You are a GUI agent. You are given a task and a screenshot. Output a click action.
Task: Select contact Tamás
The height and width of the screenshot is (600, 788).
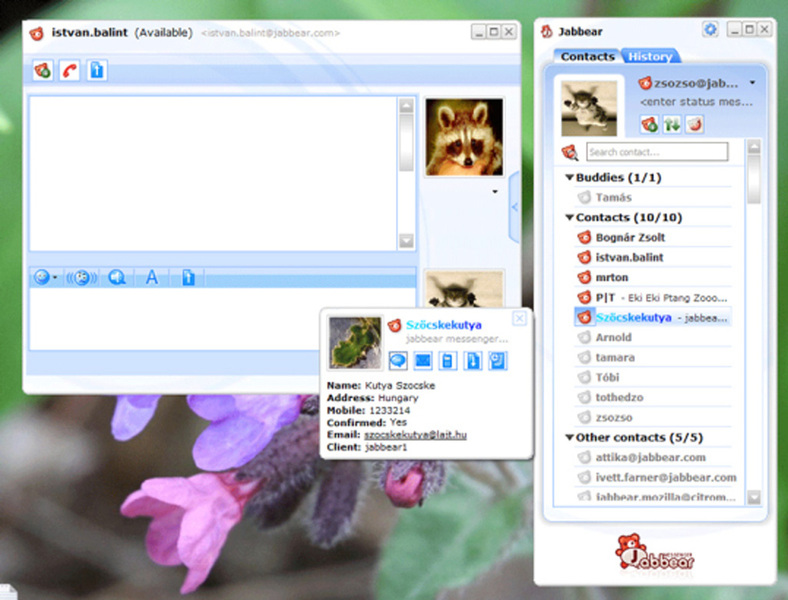653,197
